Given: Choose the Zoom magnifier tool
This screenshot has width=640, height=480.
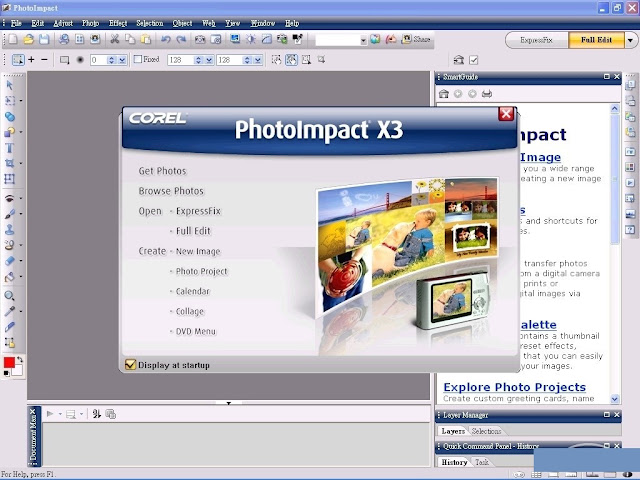Looking at the screenshot, I should point(9,296).
